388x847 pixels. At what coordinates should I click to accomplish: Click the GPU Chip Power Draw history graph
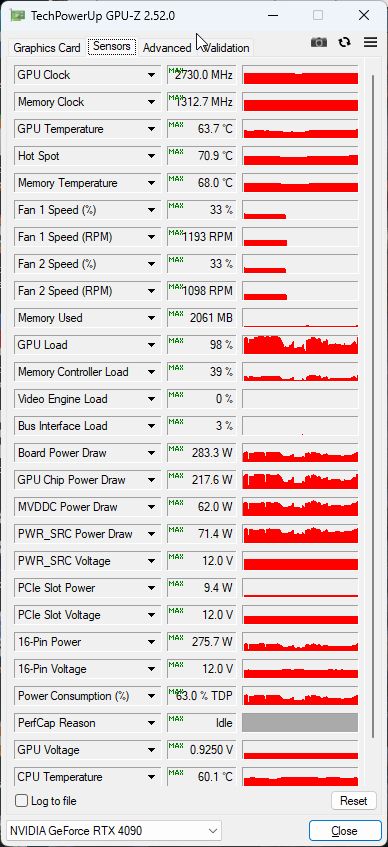click(300, 480)
